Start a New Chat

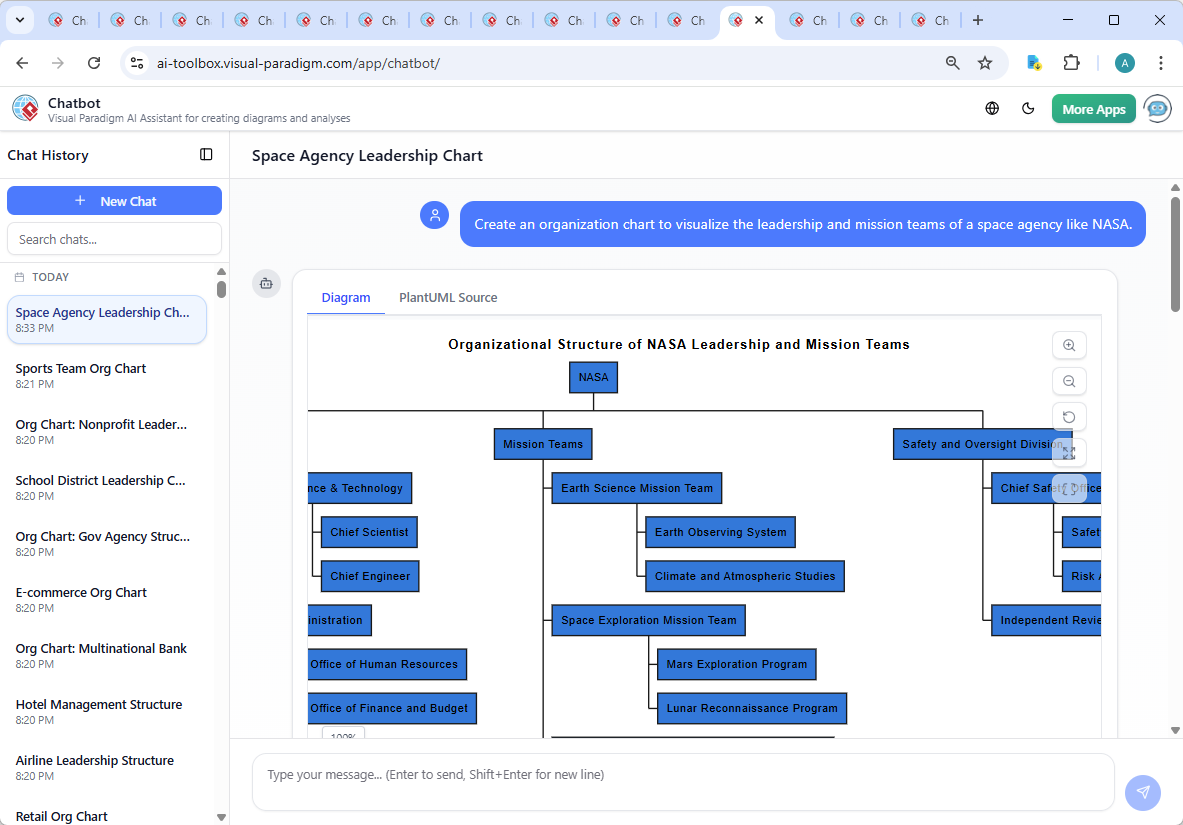point(114,200)
